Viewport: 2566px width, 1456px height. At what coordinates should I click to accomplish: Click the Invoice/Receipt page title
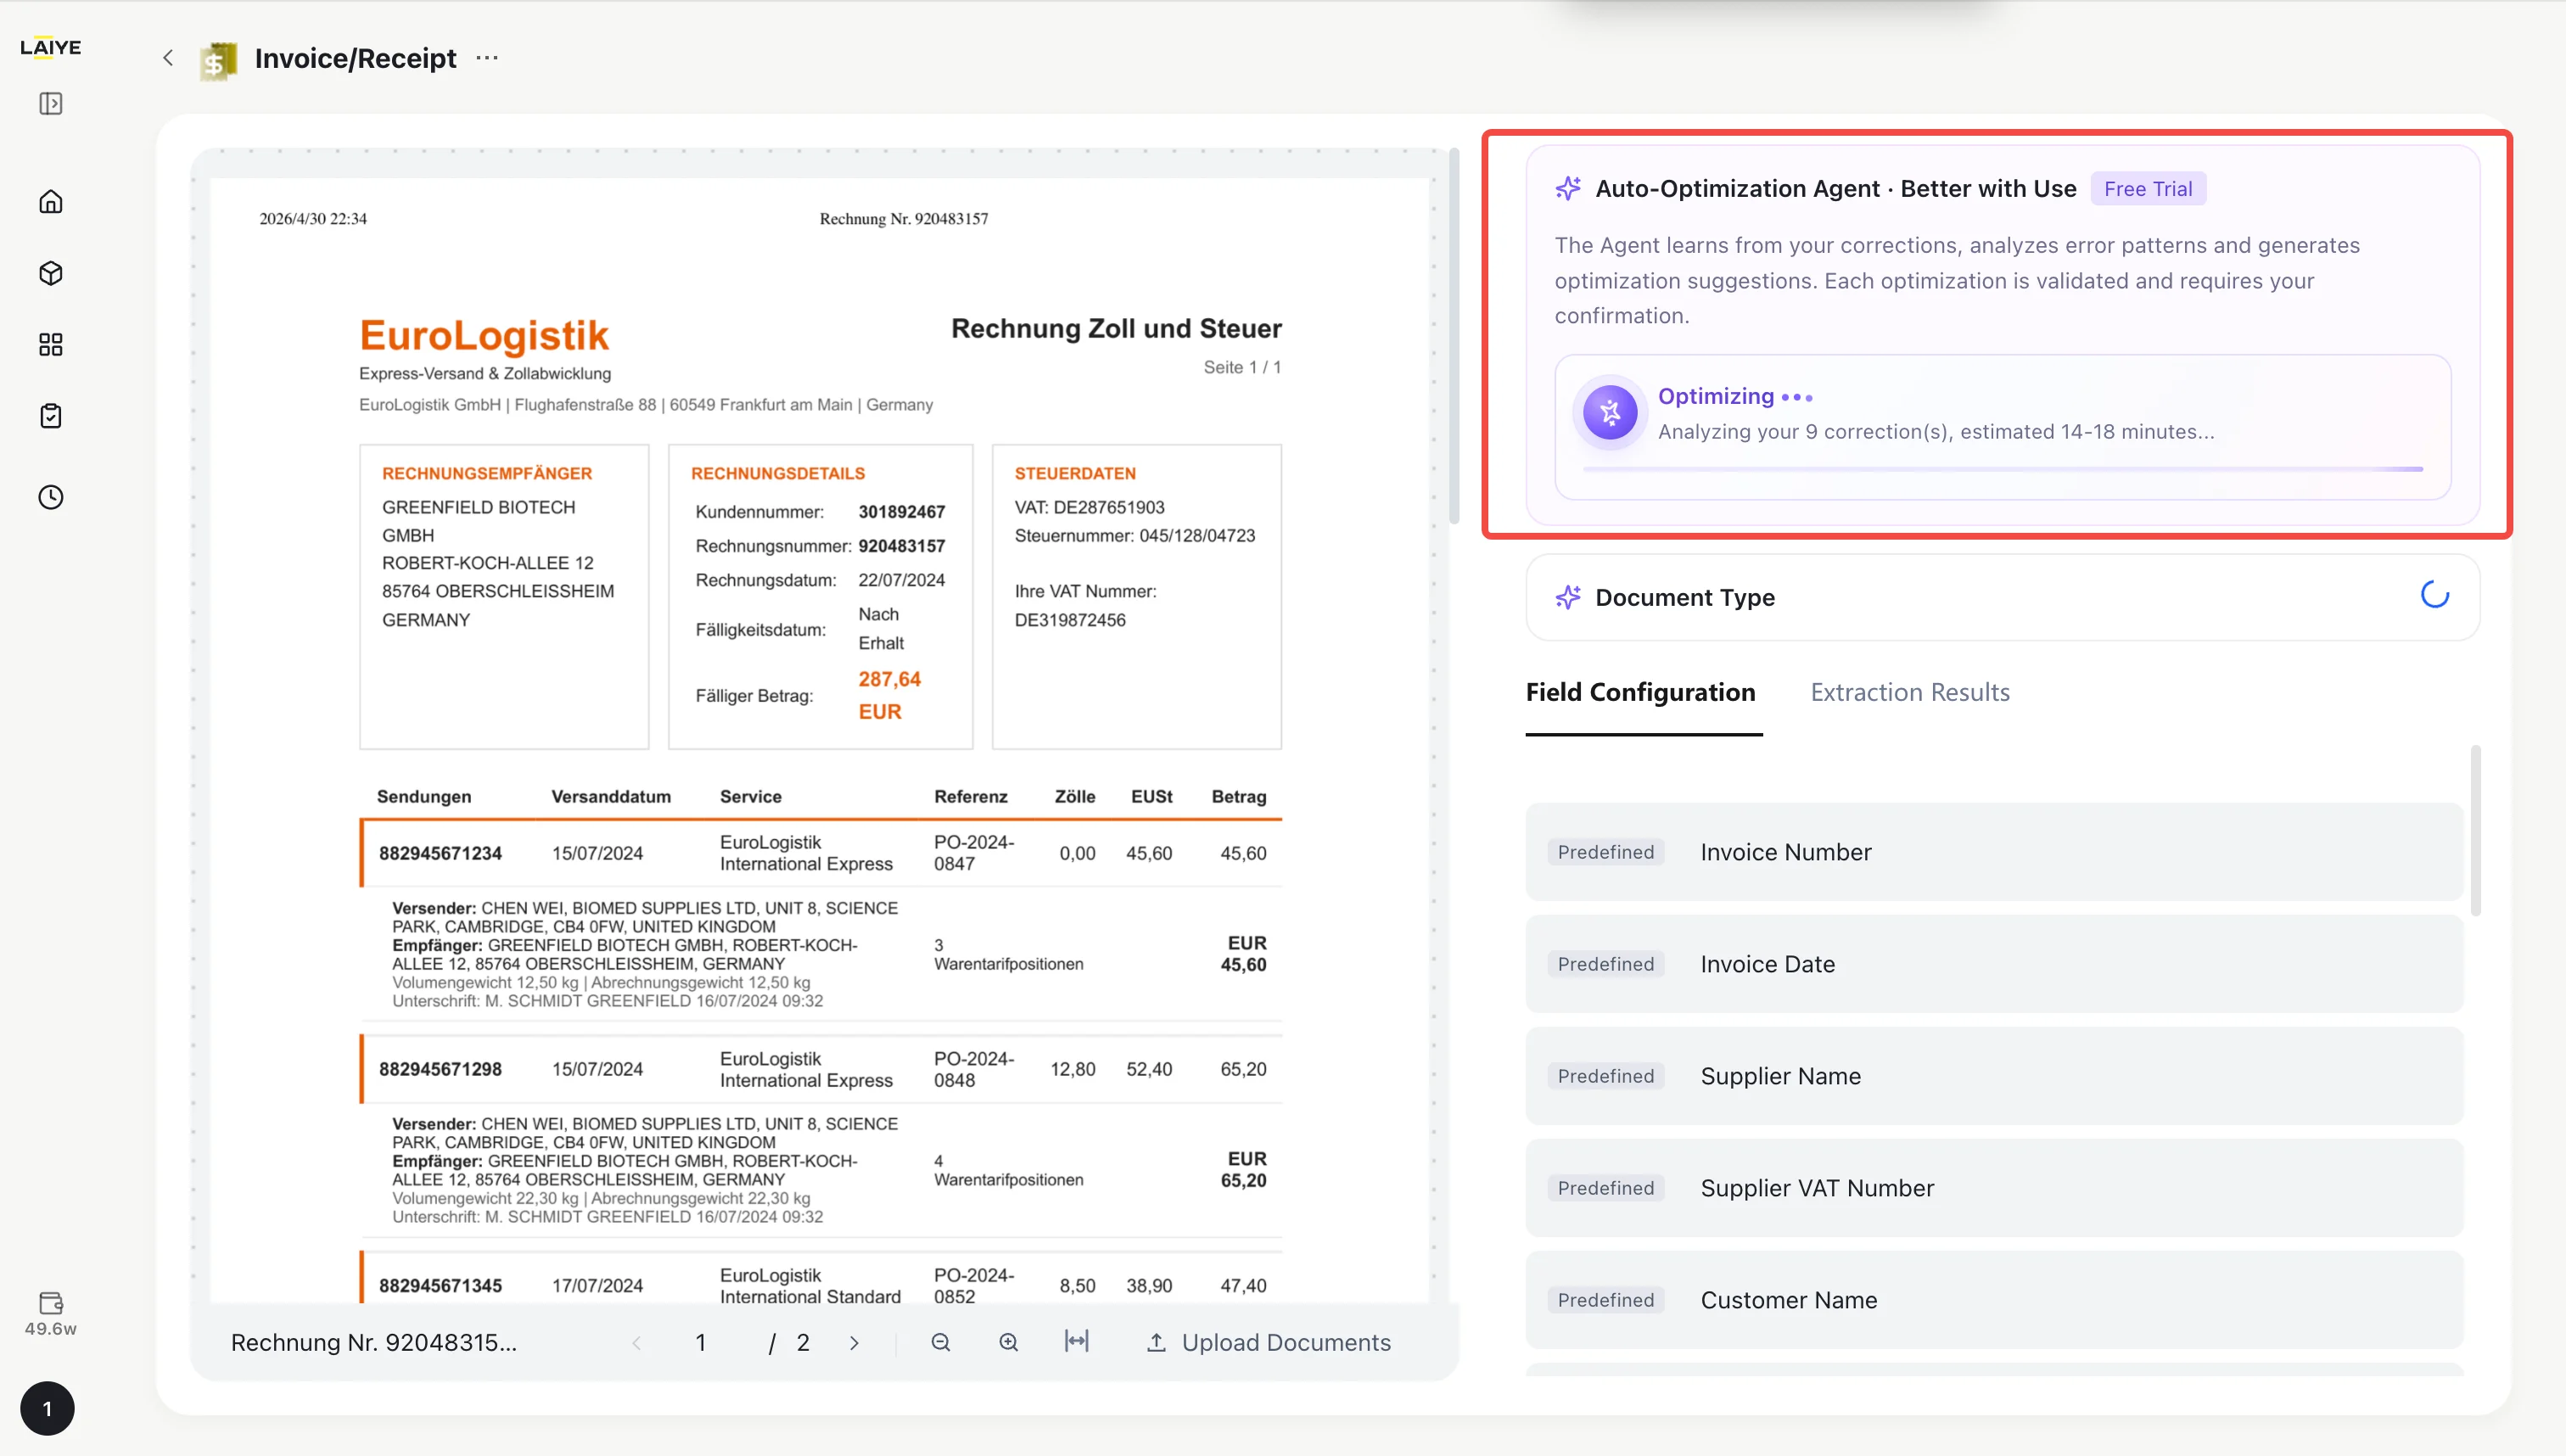point(355,58)
